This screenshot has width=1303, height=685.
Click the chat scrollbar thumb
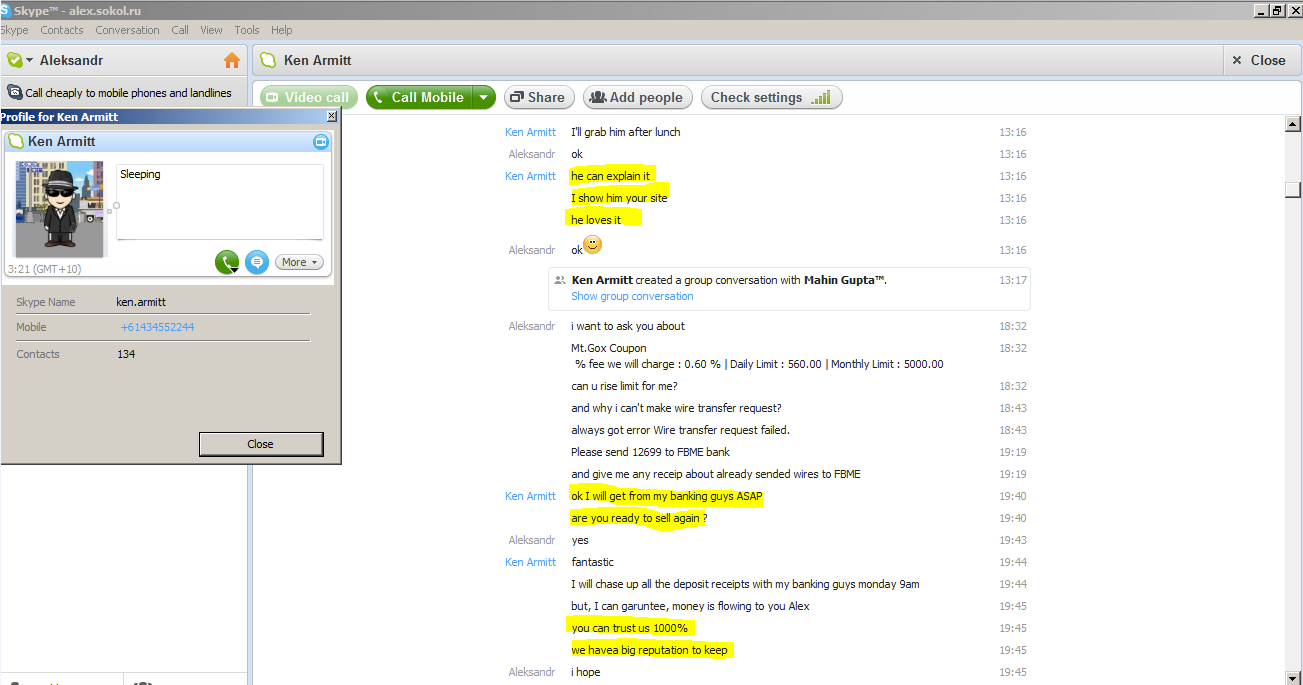[1292, 190]
